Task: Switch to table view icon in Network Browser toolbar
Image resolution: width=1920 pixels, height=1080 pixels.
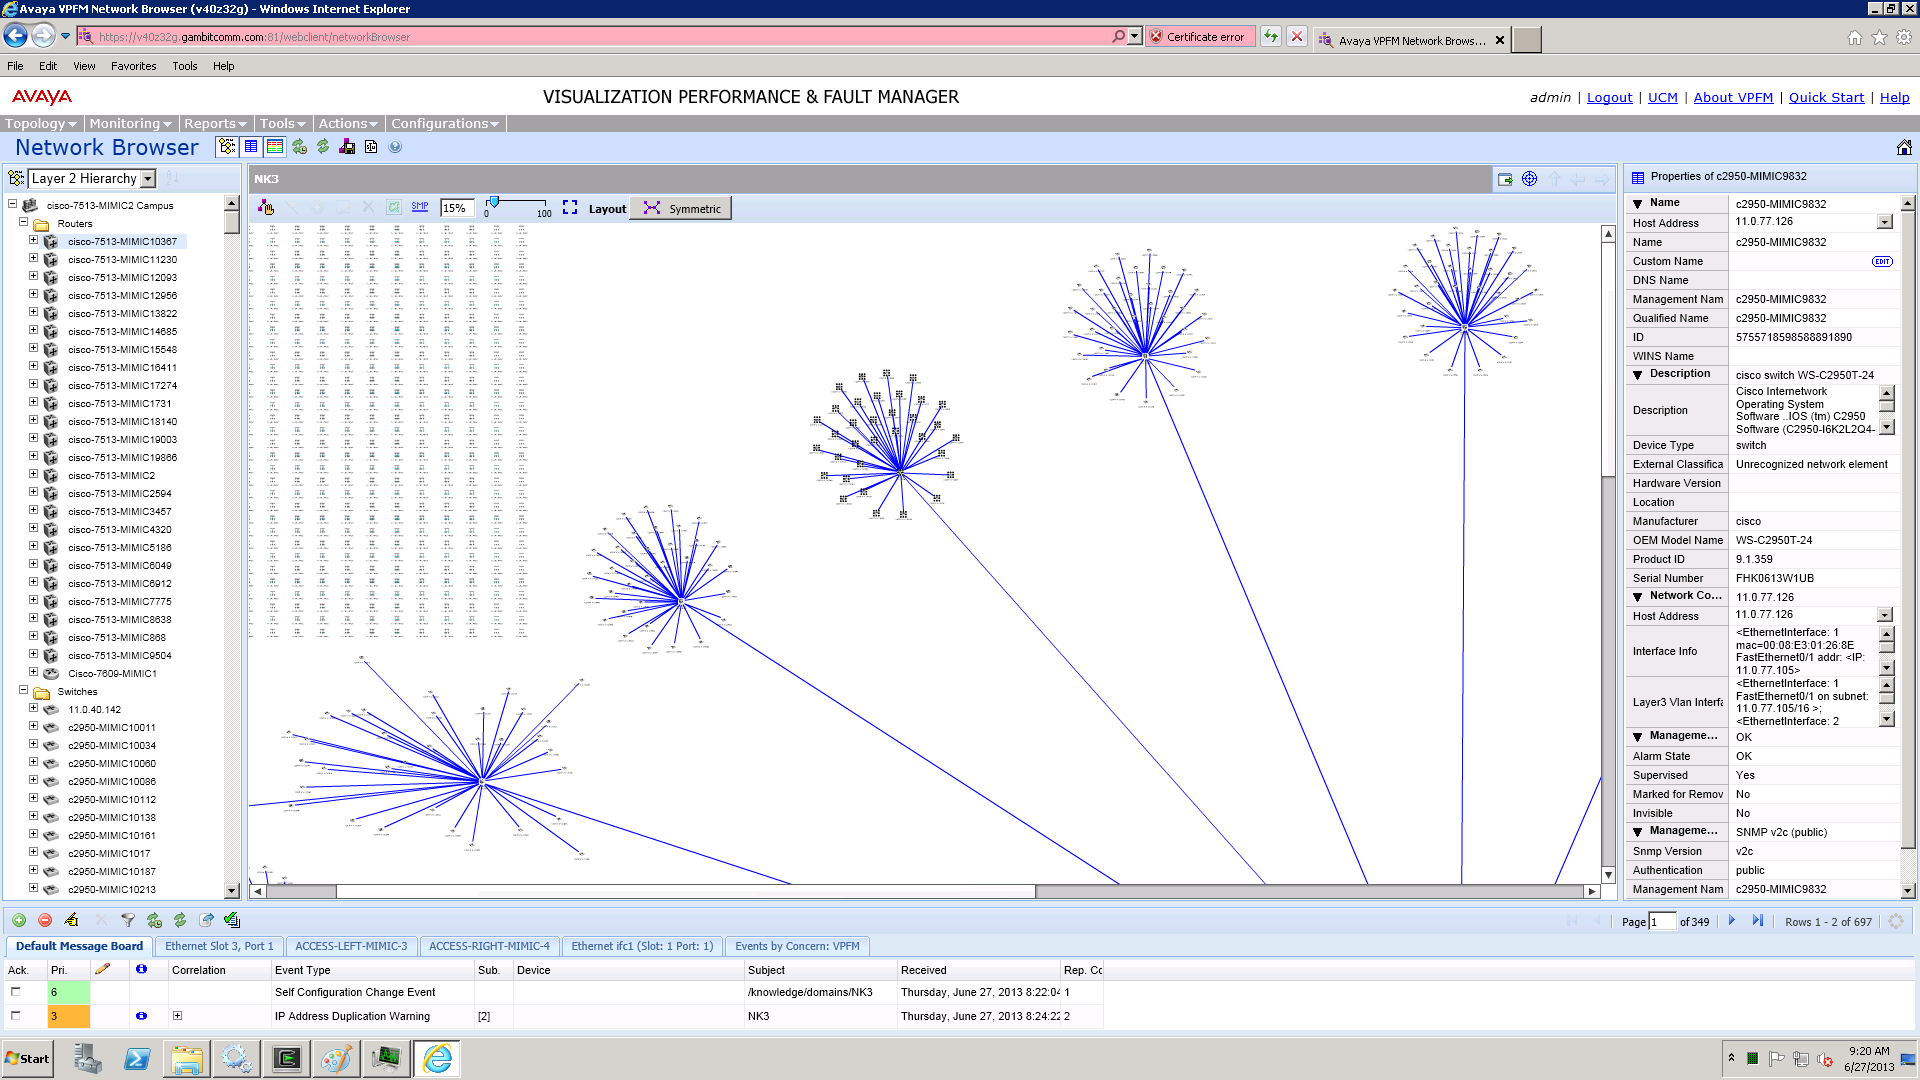Action: pos(251,147)
